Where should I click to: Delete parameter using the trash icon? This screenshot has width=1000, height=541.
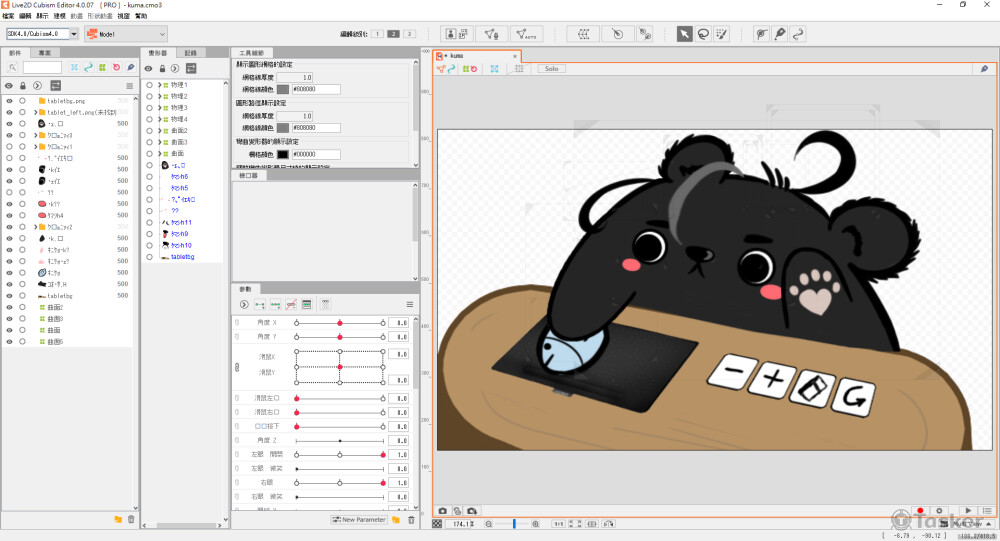(x=411, y=520)
